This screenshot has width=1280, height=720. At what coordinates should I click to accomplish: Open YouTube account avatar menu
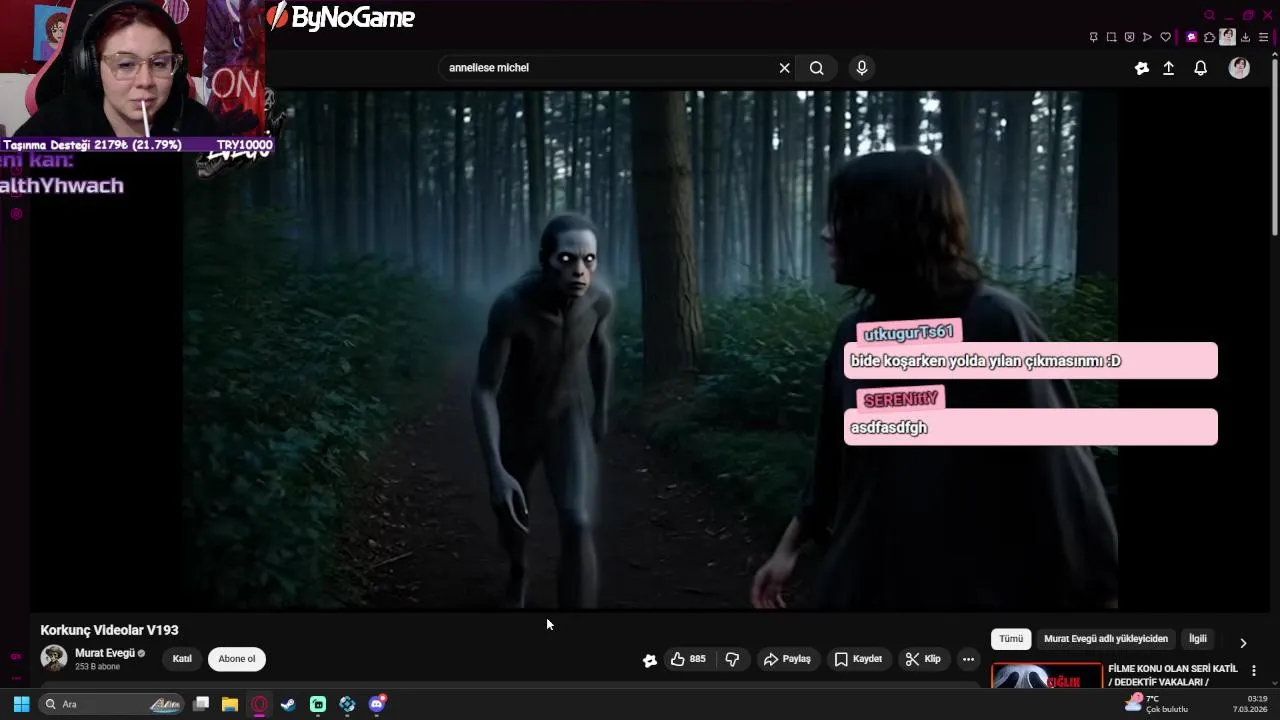(1239, 68)
